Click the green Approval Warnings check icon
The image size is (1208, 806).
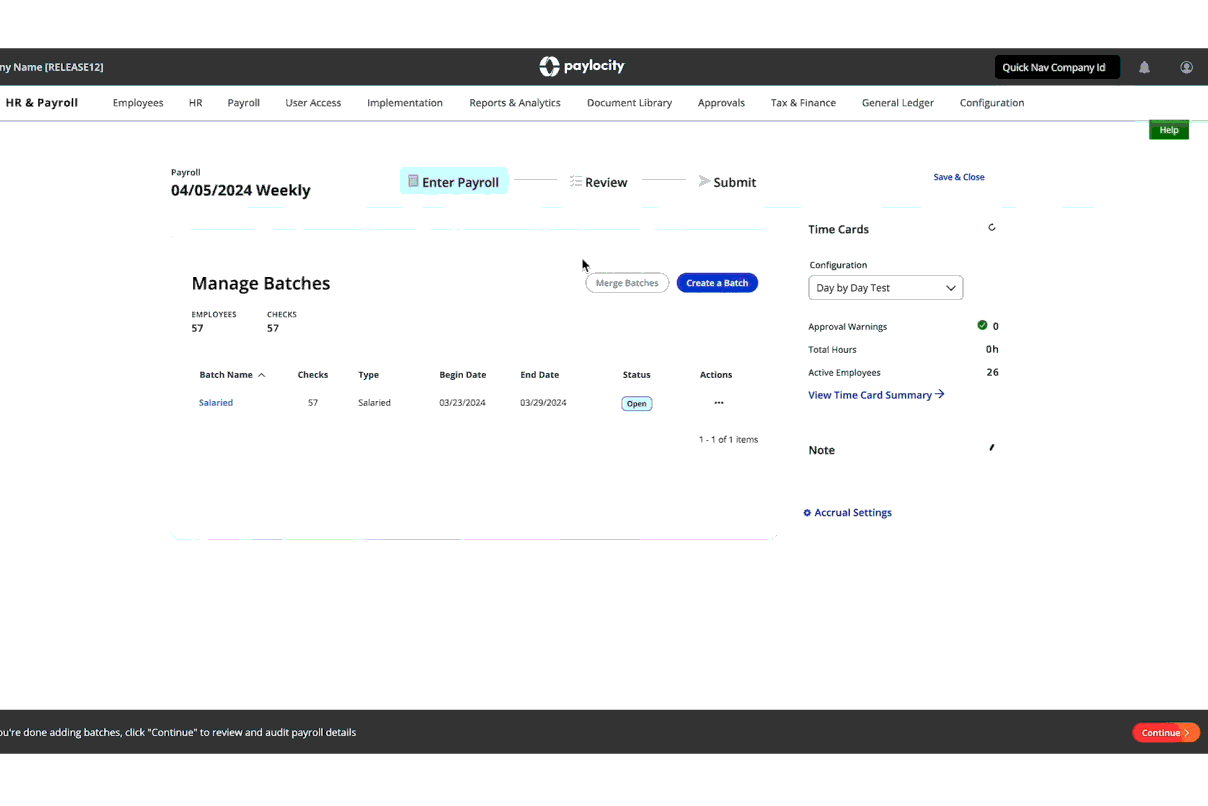coord(982,325)
